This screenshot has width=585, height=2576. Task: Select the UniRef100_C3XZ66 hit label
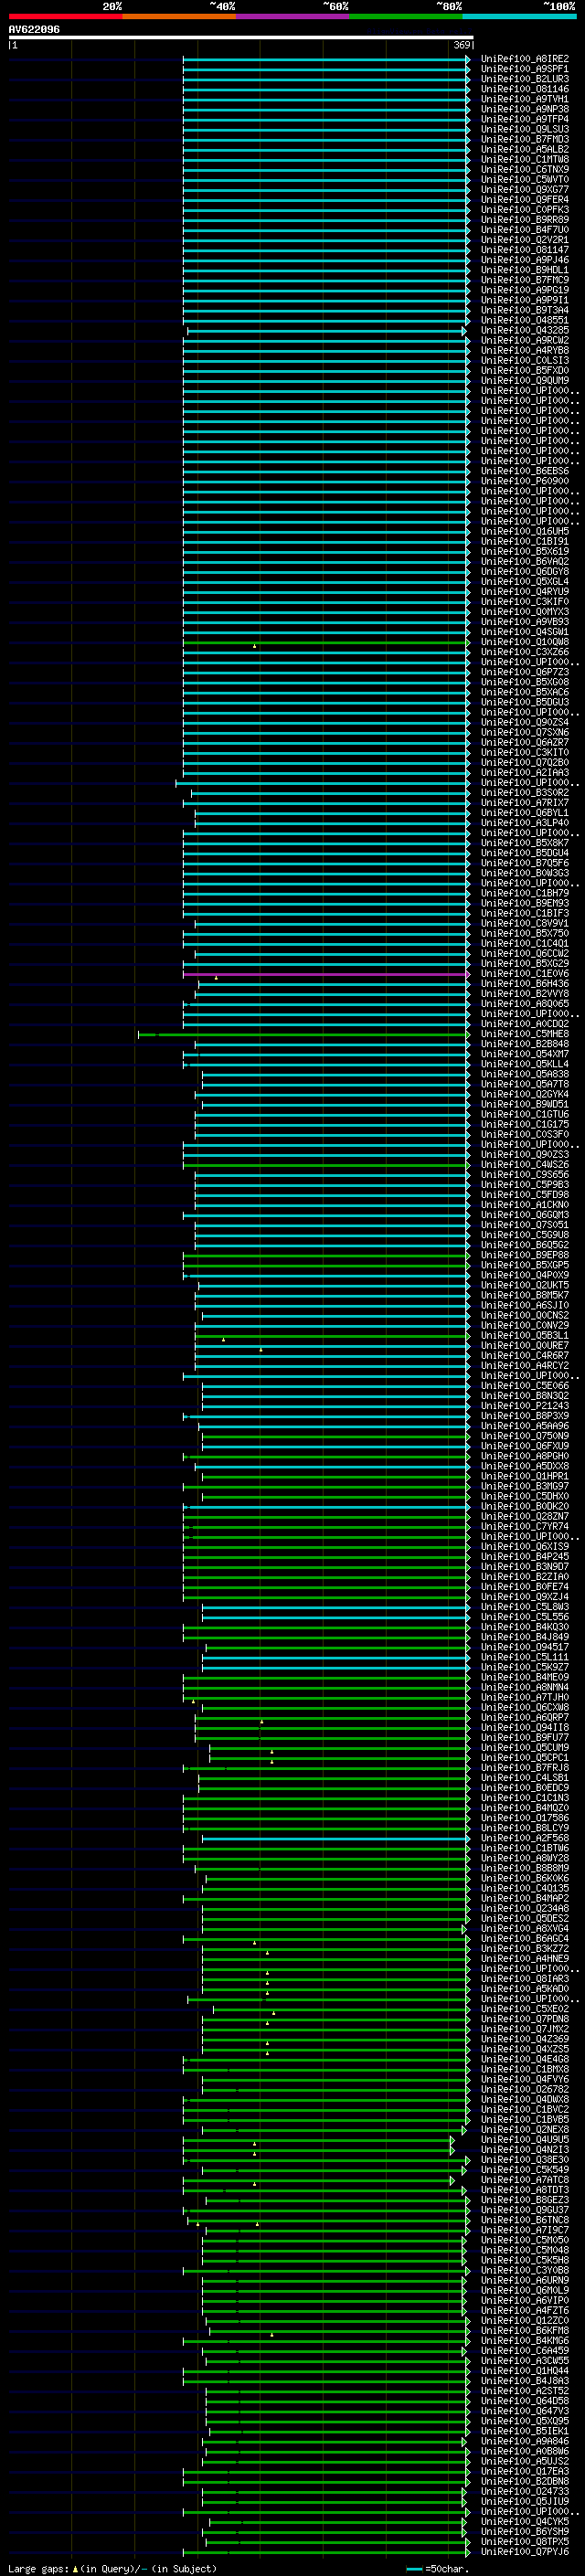click(x=525, y=652)
